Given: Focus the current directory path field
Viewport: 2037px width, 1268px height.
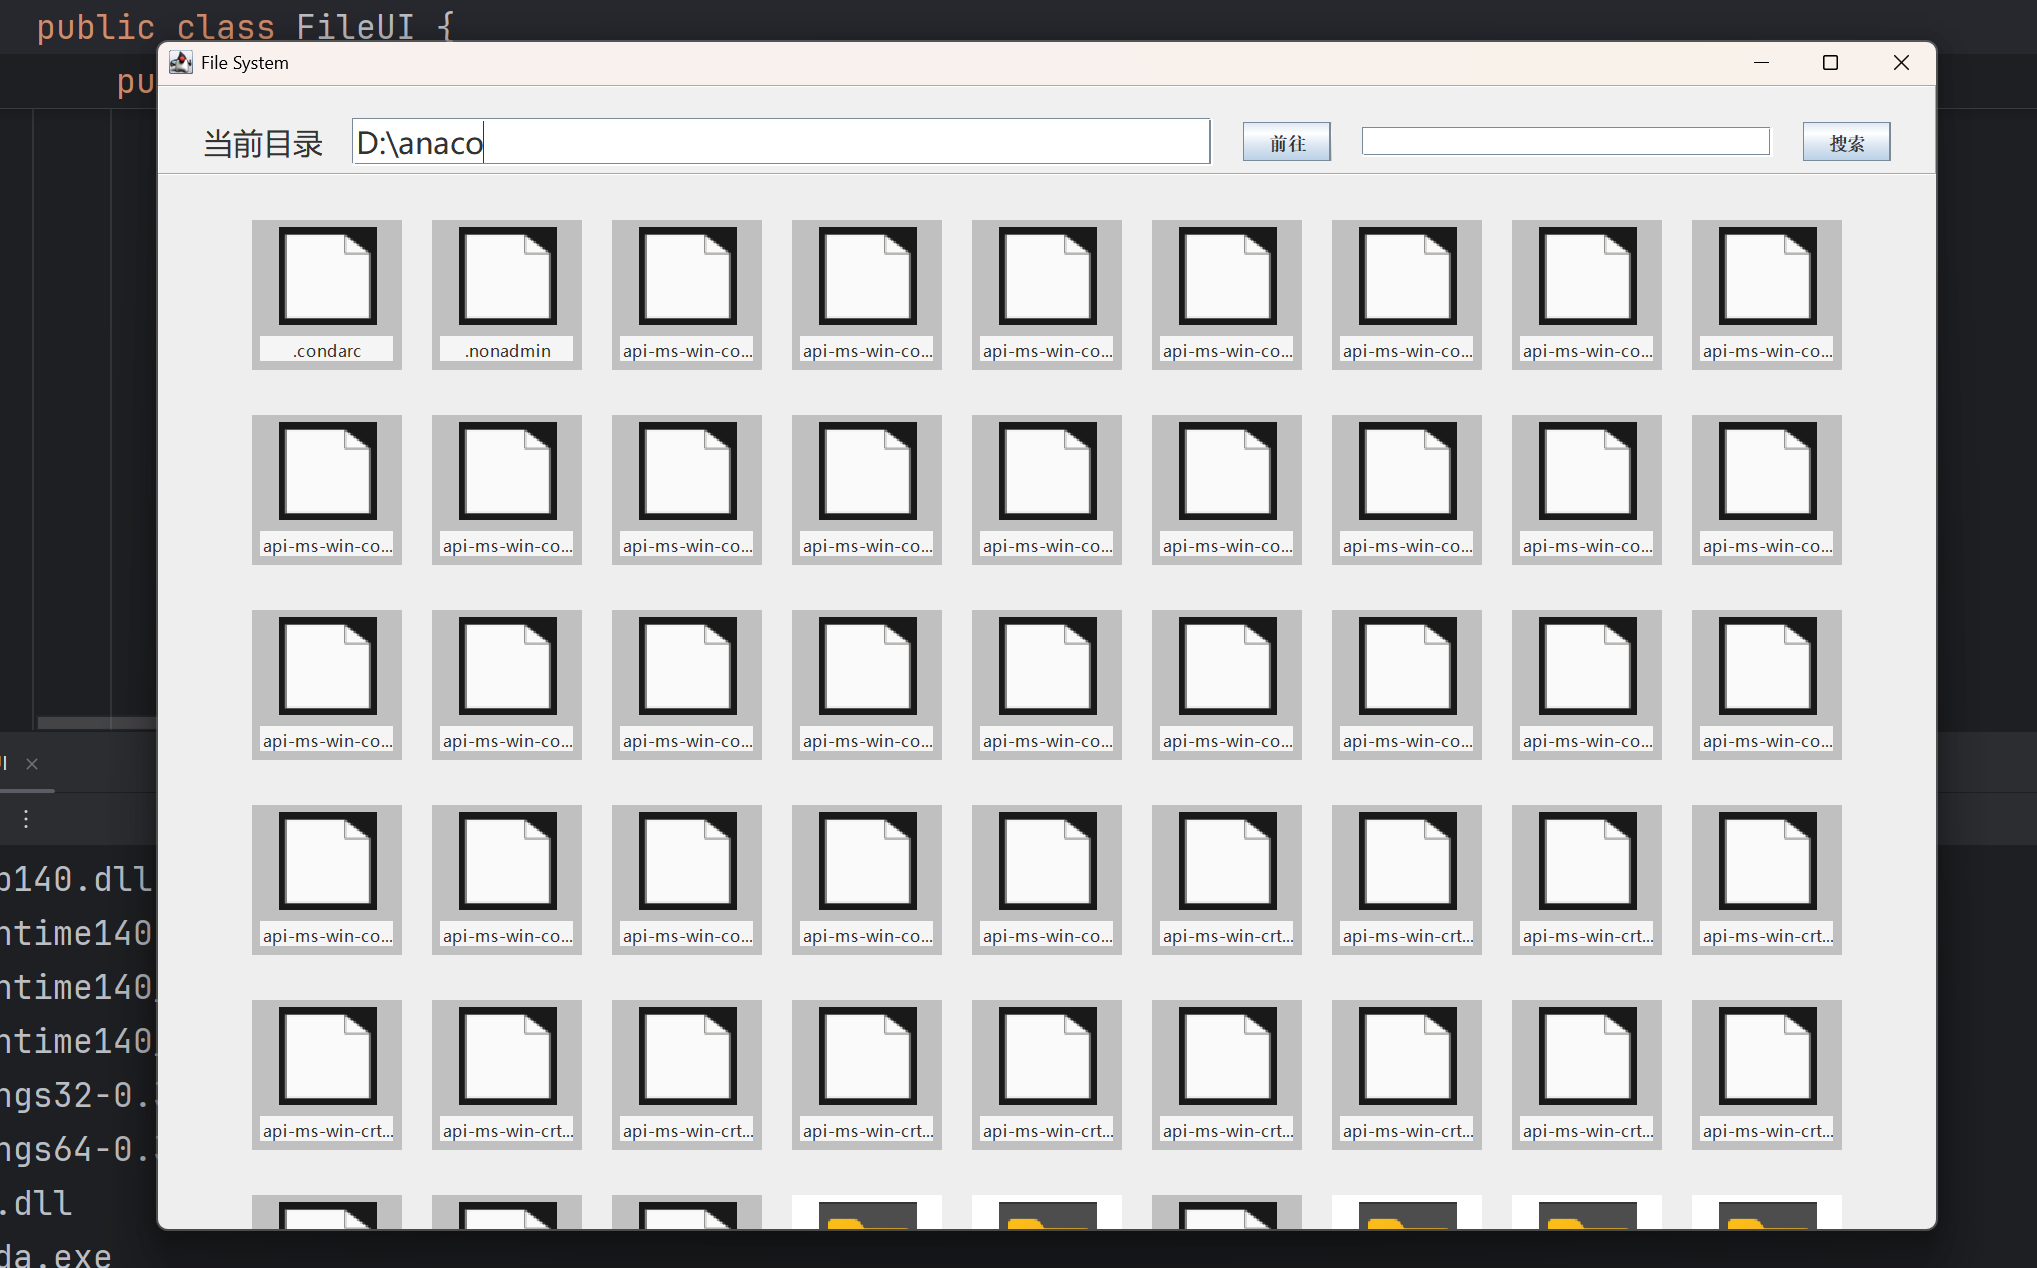Looking at the screenshot, I should 780,142.
